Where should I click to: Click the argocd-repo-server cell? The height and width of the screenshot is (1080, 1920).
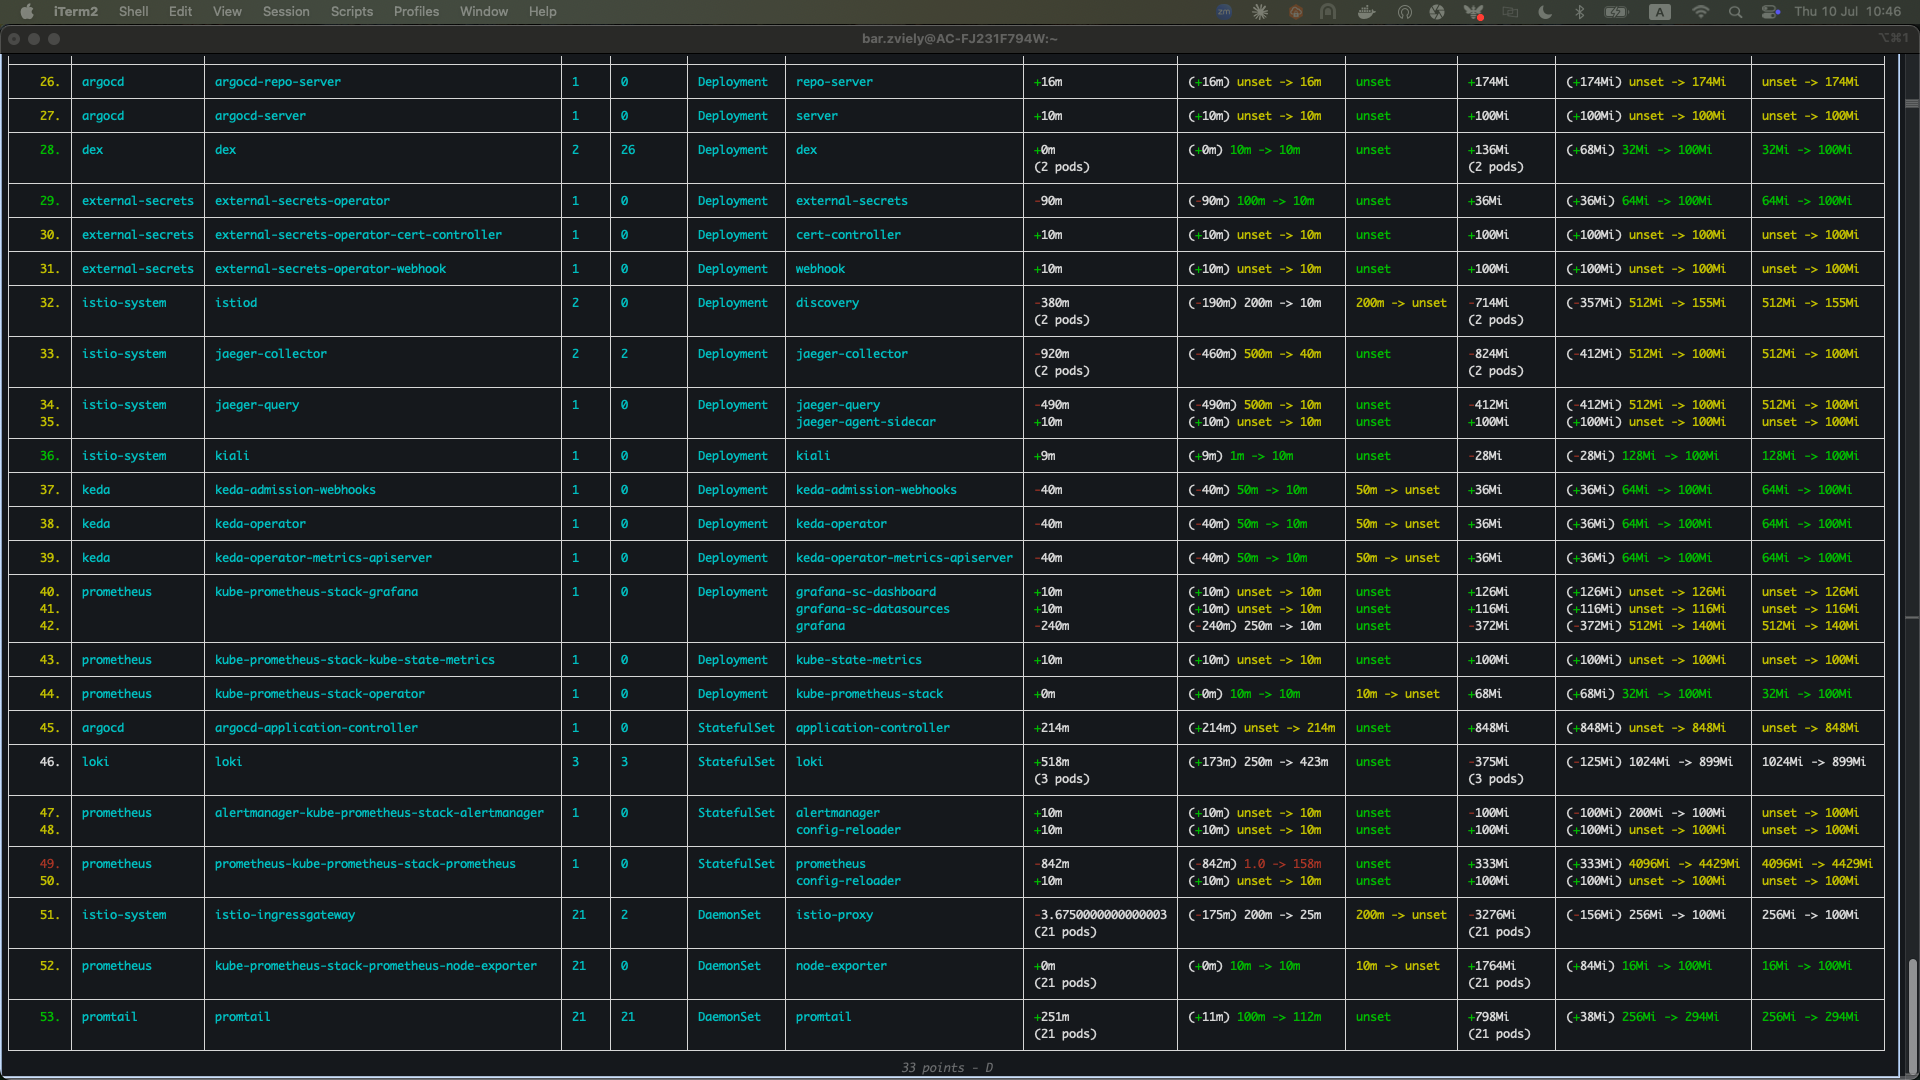click(278, 82)
